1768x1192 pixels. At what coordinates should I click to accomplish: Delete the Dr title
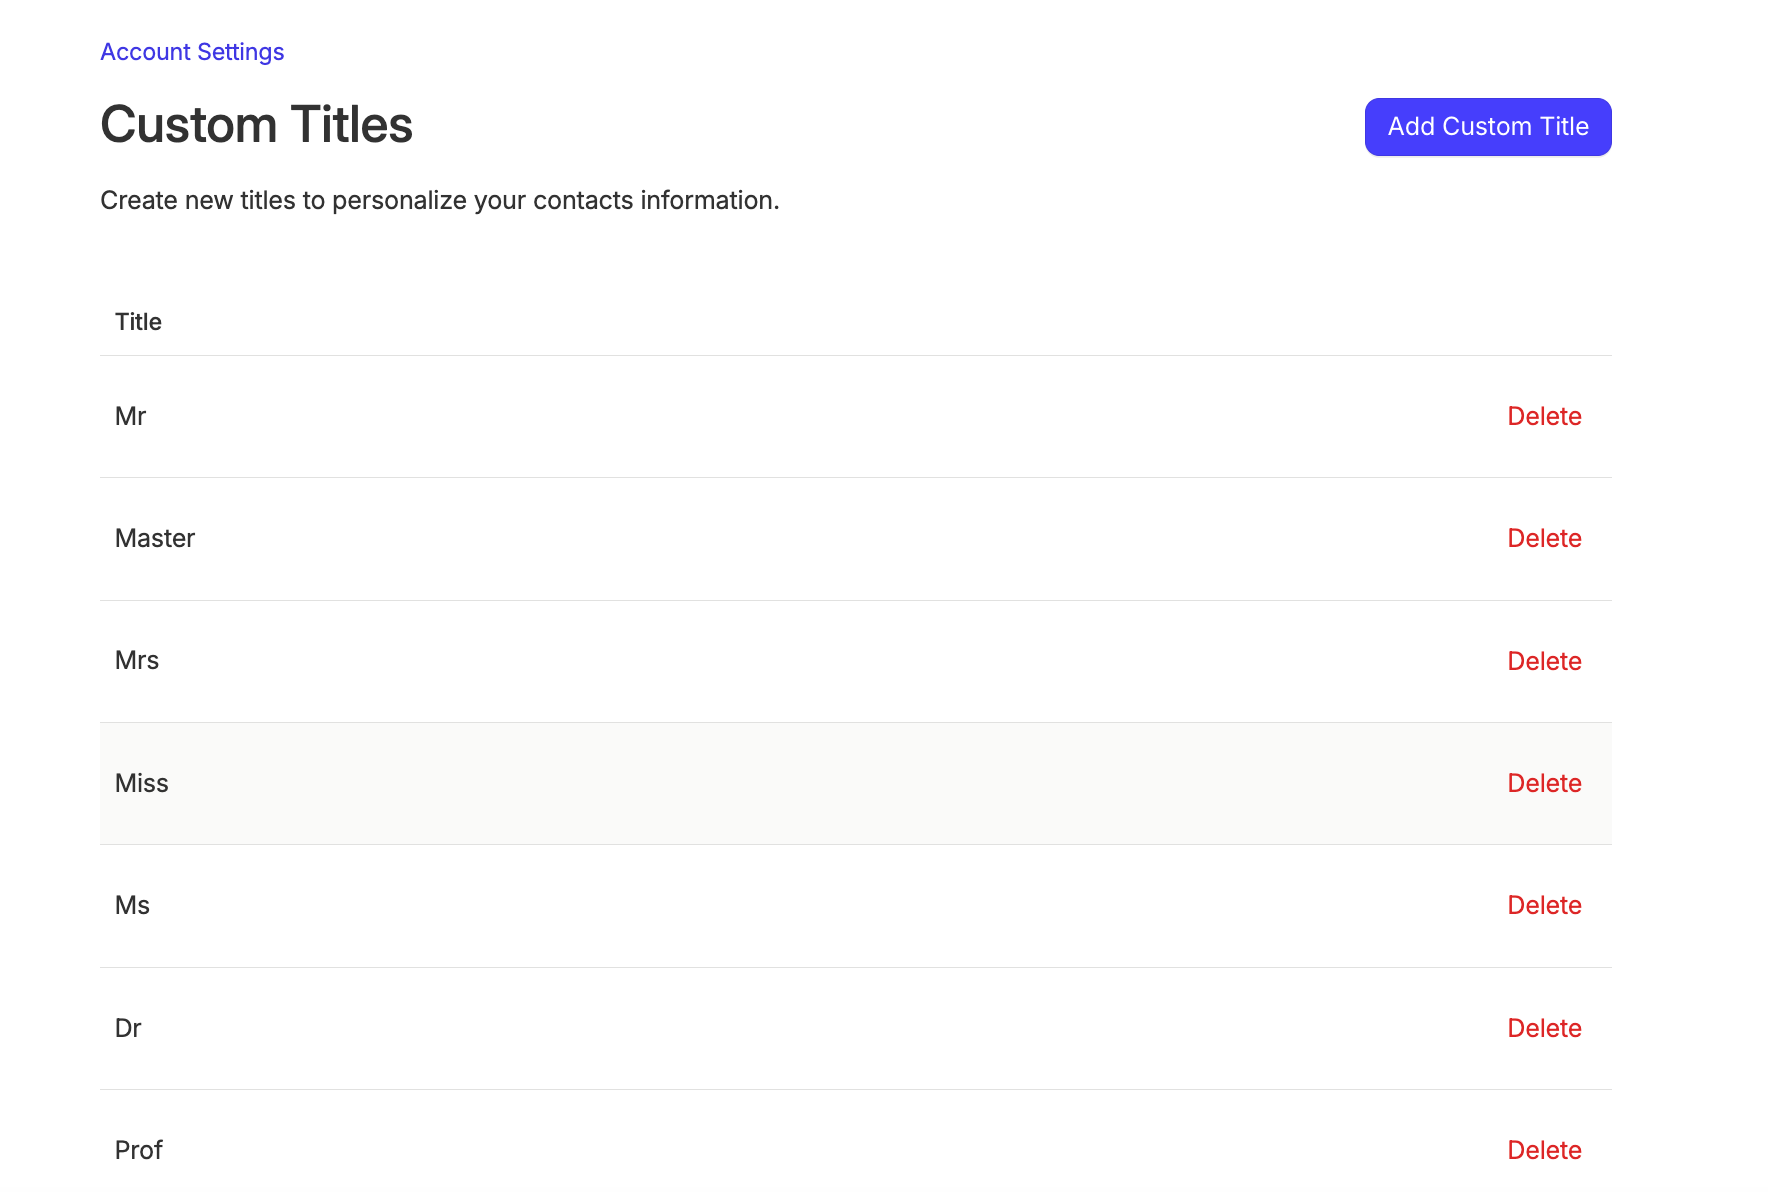pos(1544,1027)
